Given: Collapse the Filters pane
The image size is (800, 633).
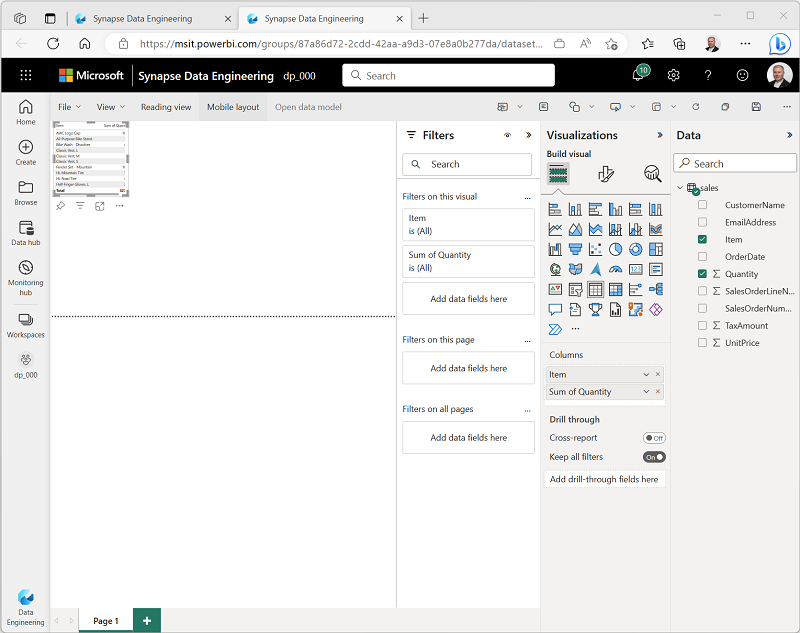Looking at the screenshot, I should pos(529,135).
